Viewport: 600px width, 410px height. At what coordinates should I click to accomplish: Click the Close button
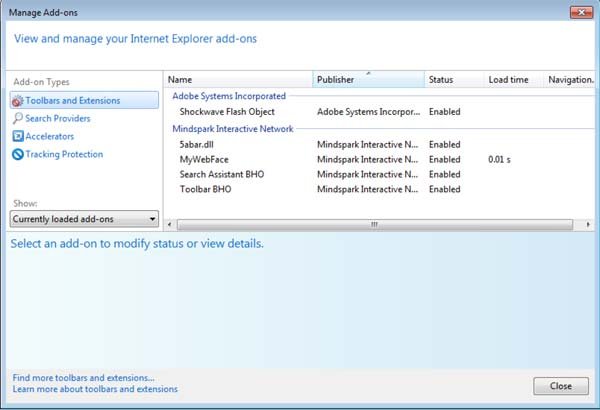(x=561, y=386)
